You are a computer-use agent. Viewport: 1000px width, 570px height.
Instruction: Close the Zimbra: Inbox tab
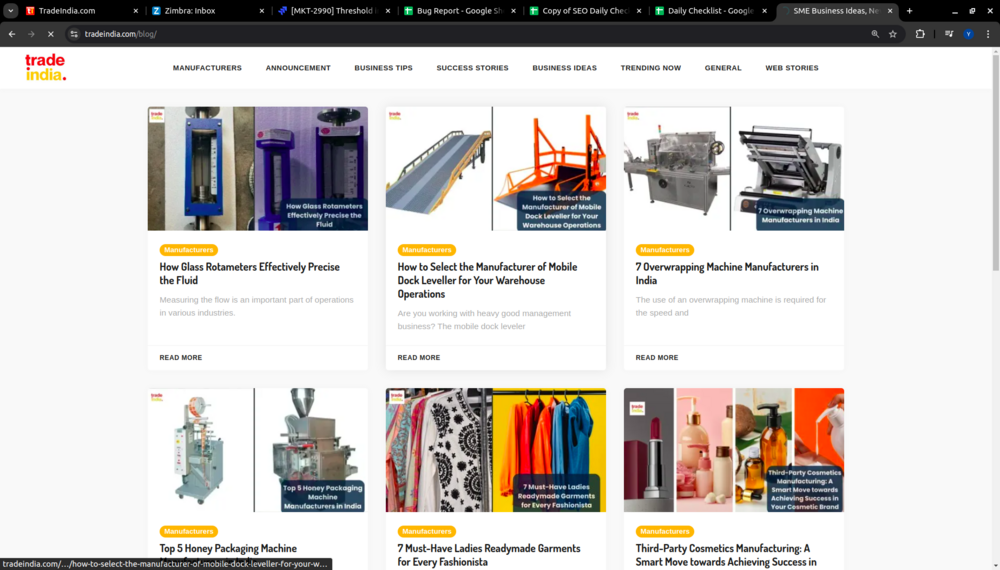point(261,11)
